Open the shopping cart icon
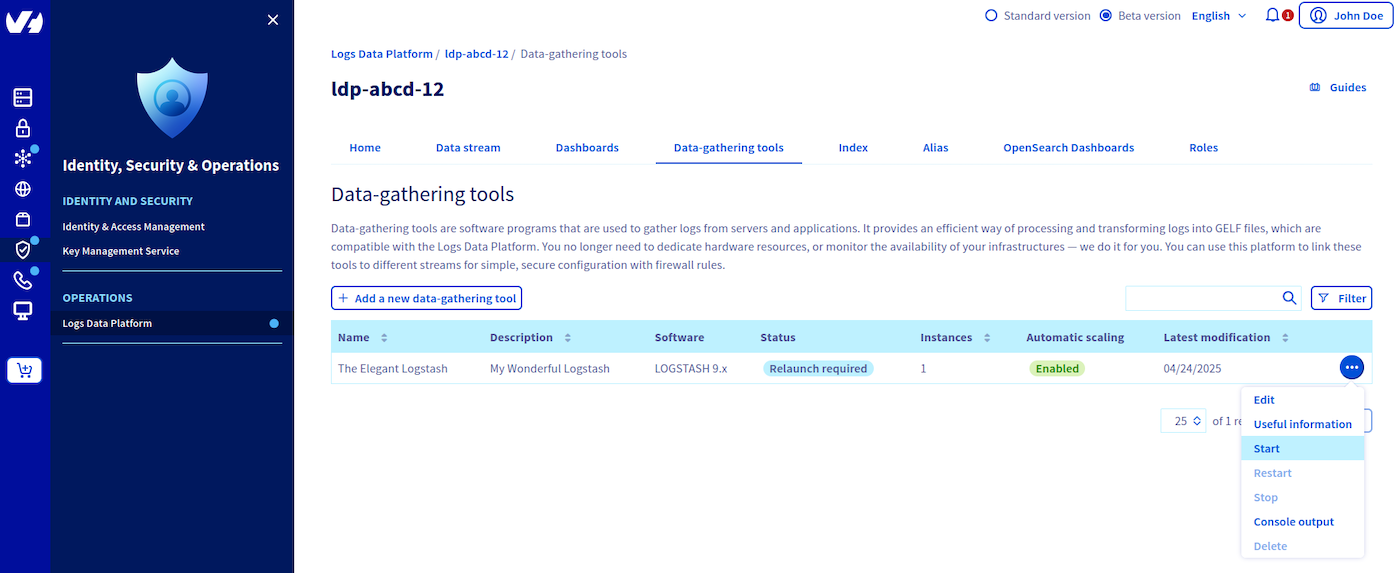Screen dimensions: 1400x573 [x=24, y=371]
